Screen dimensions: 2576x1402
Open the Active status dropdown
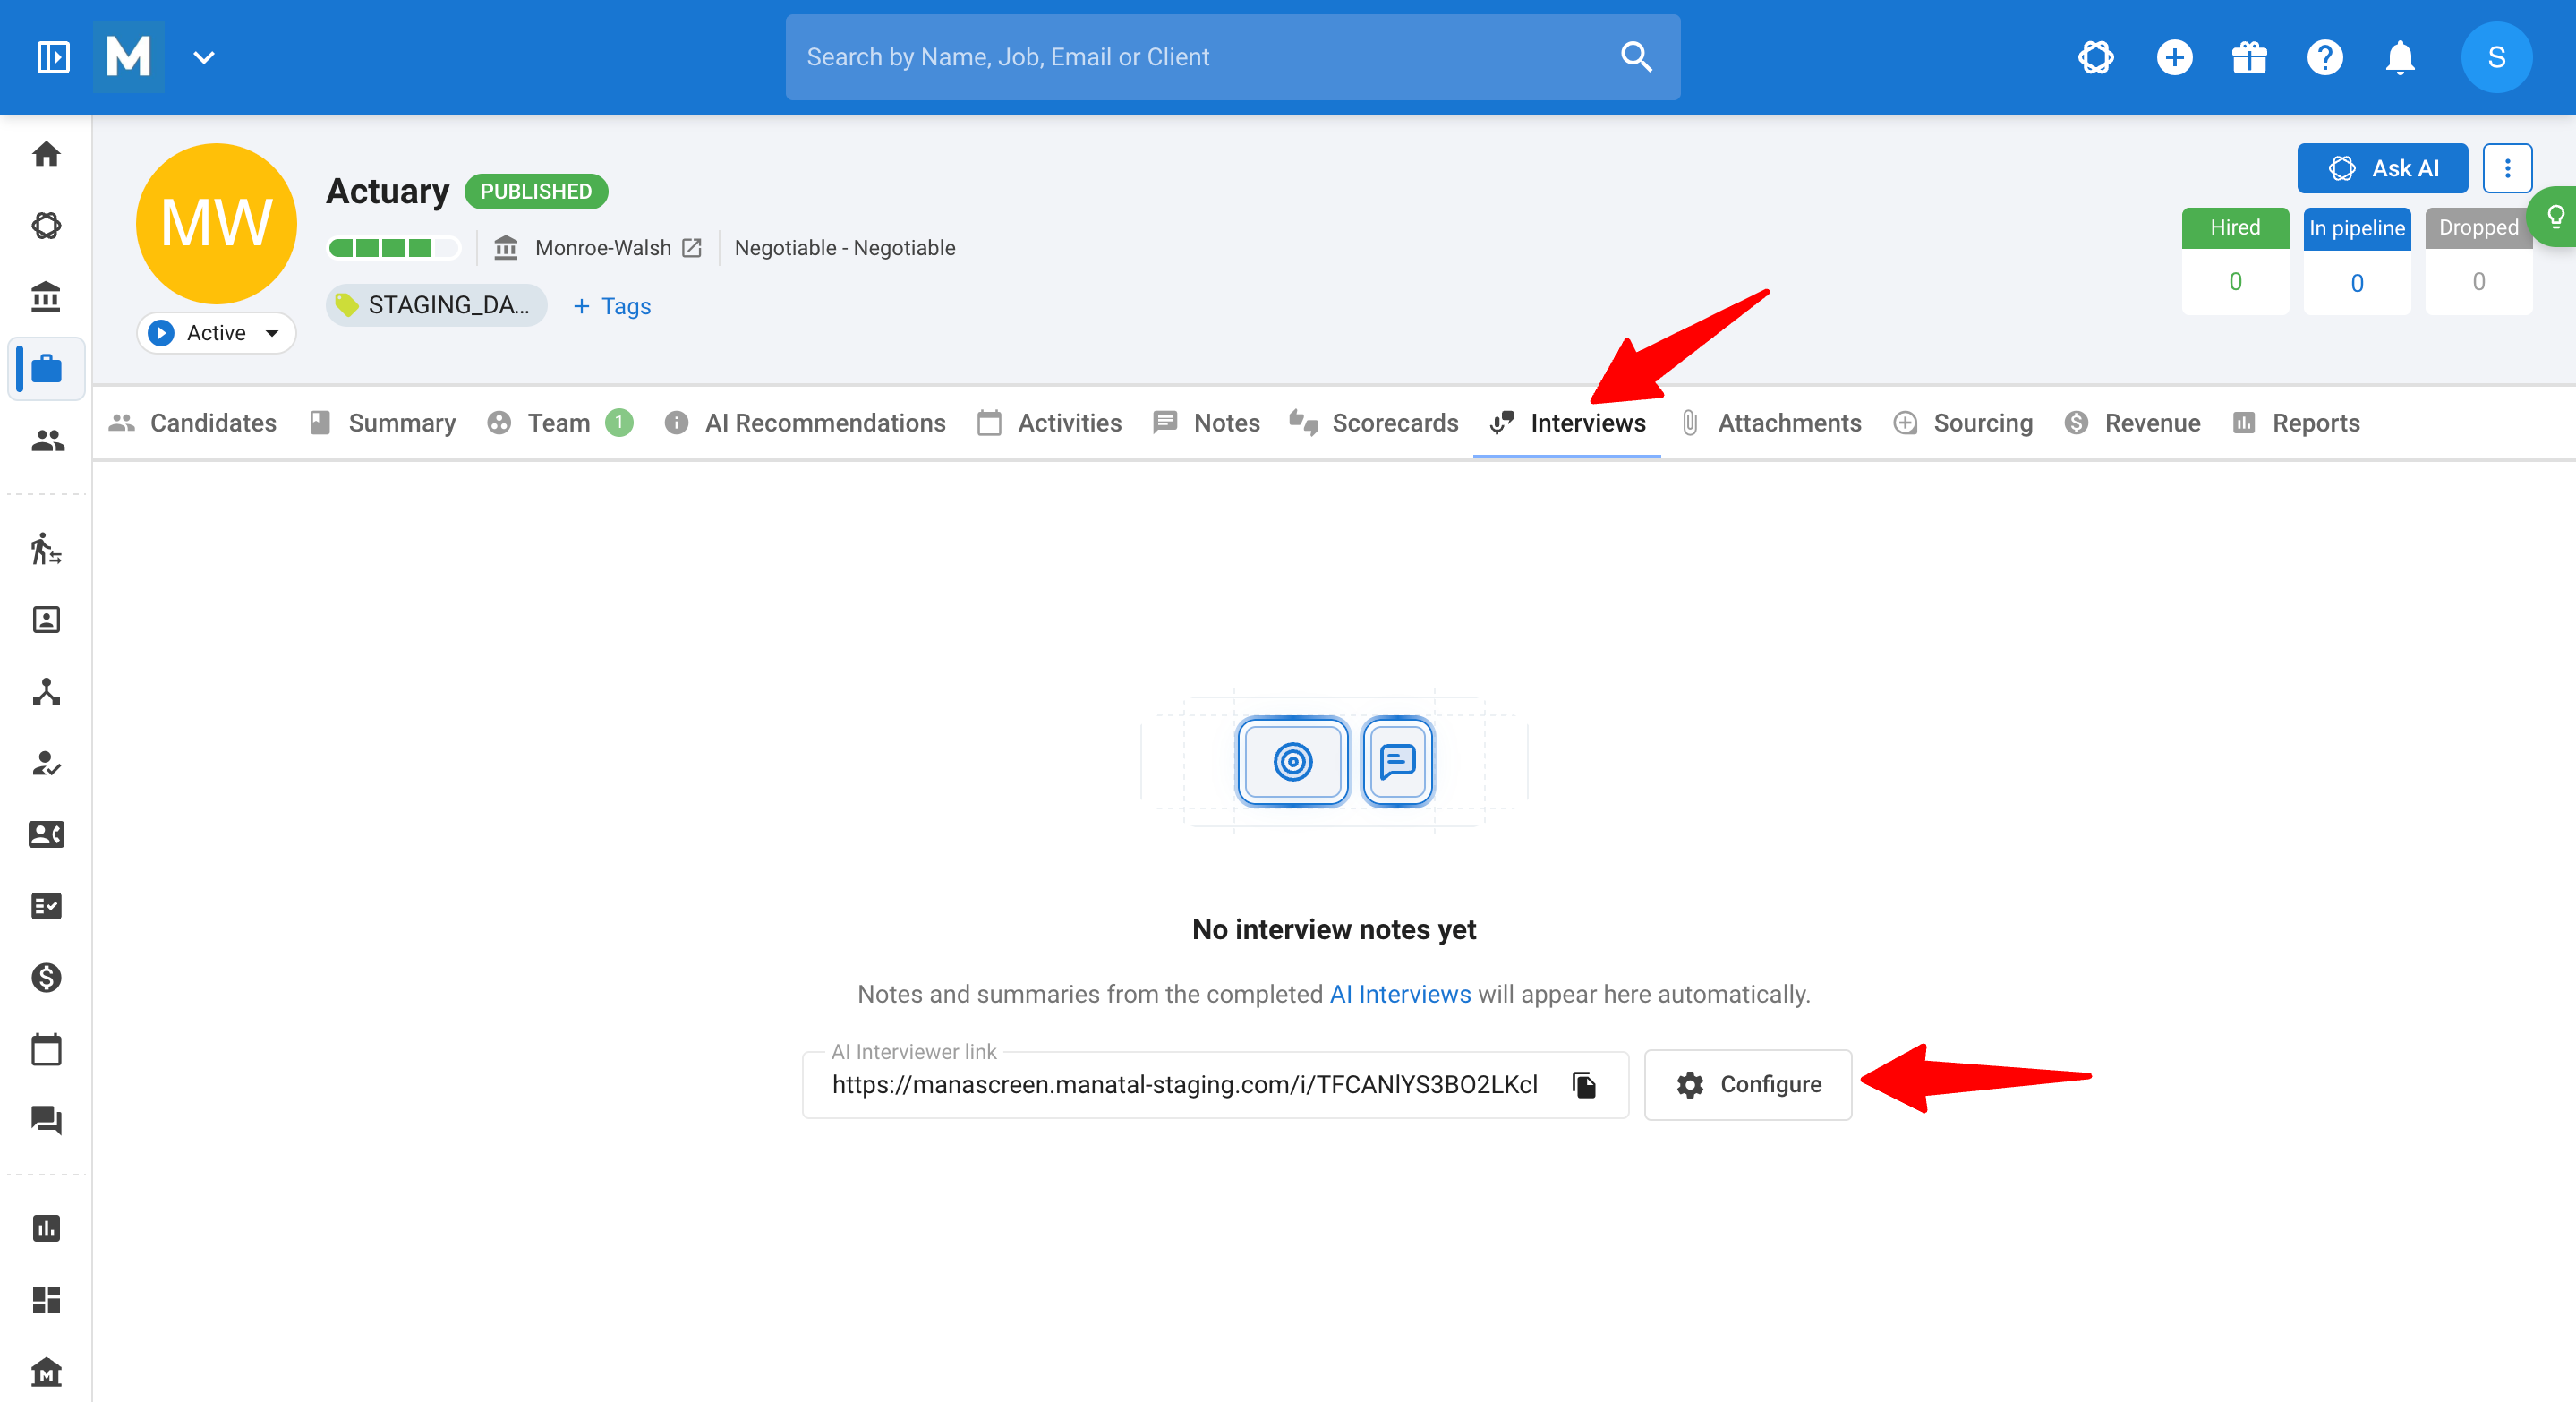(216, 333)
